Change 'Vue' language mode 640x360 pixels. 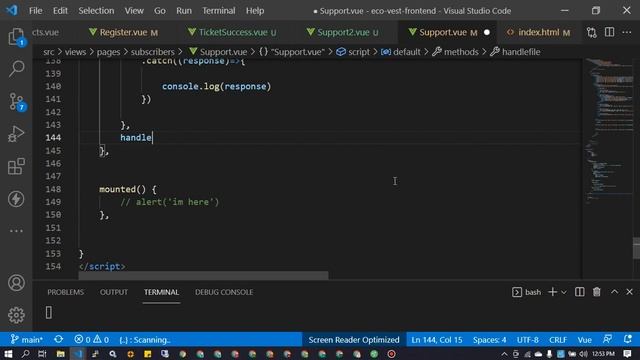click(584, 340)
